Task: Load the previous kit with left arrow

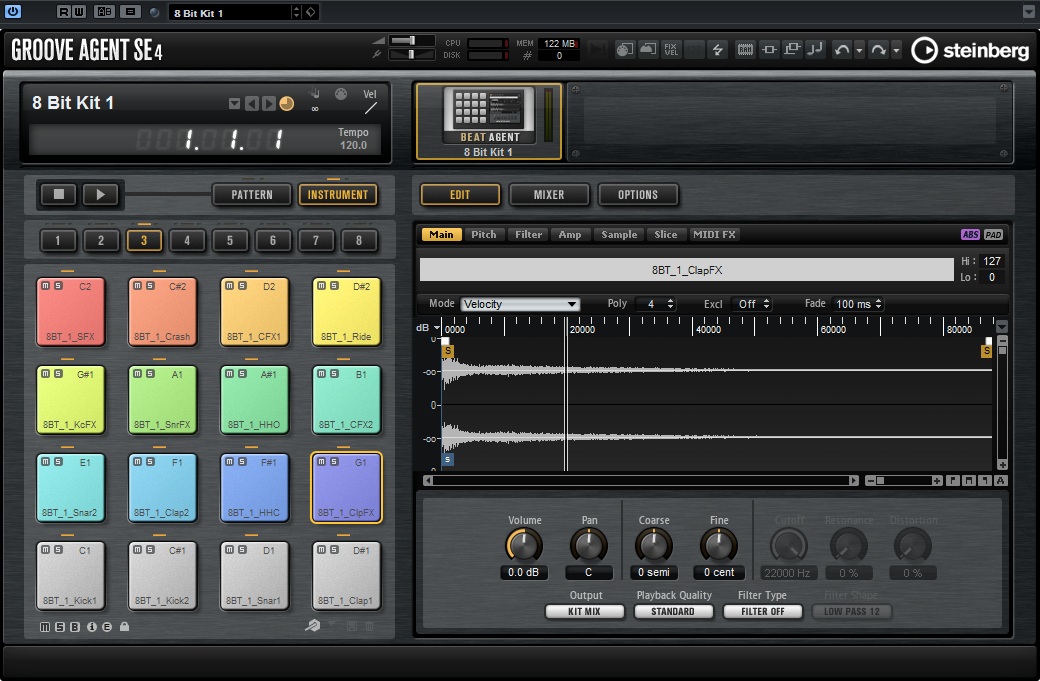Action: (251, 103)
